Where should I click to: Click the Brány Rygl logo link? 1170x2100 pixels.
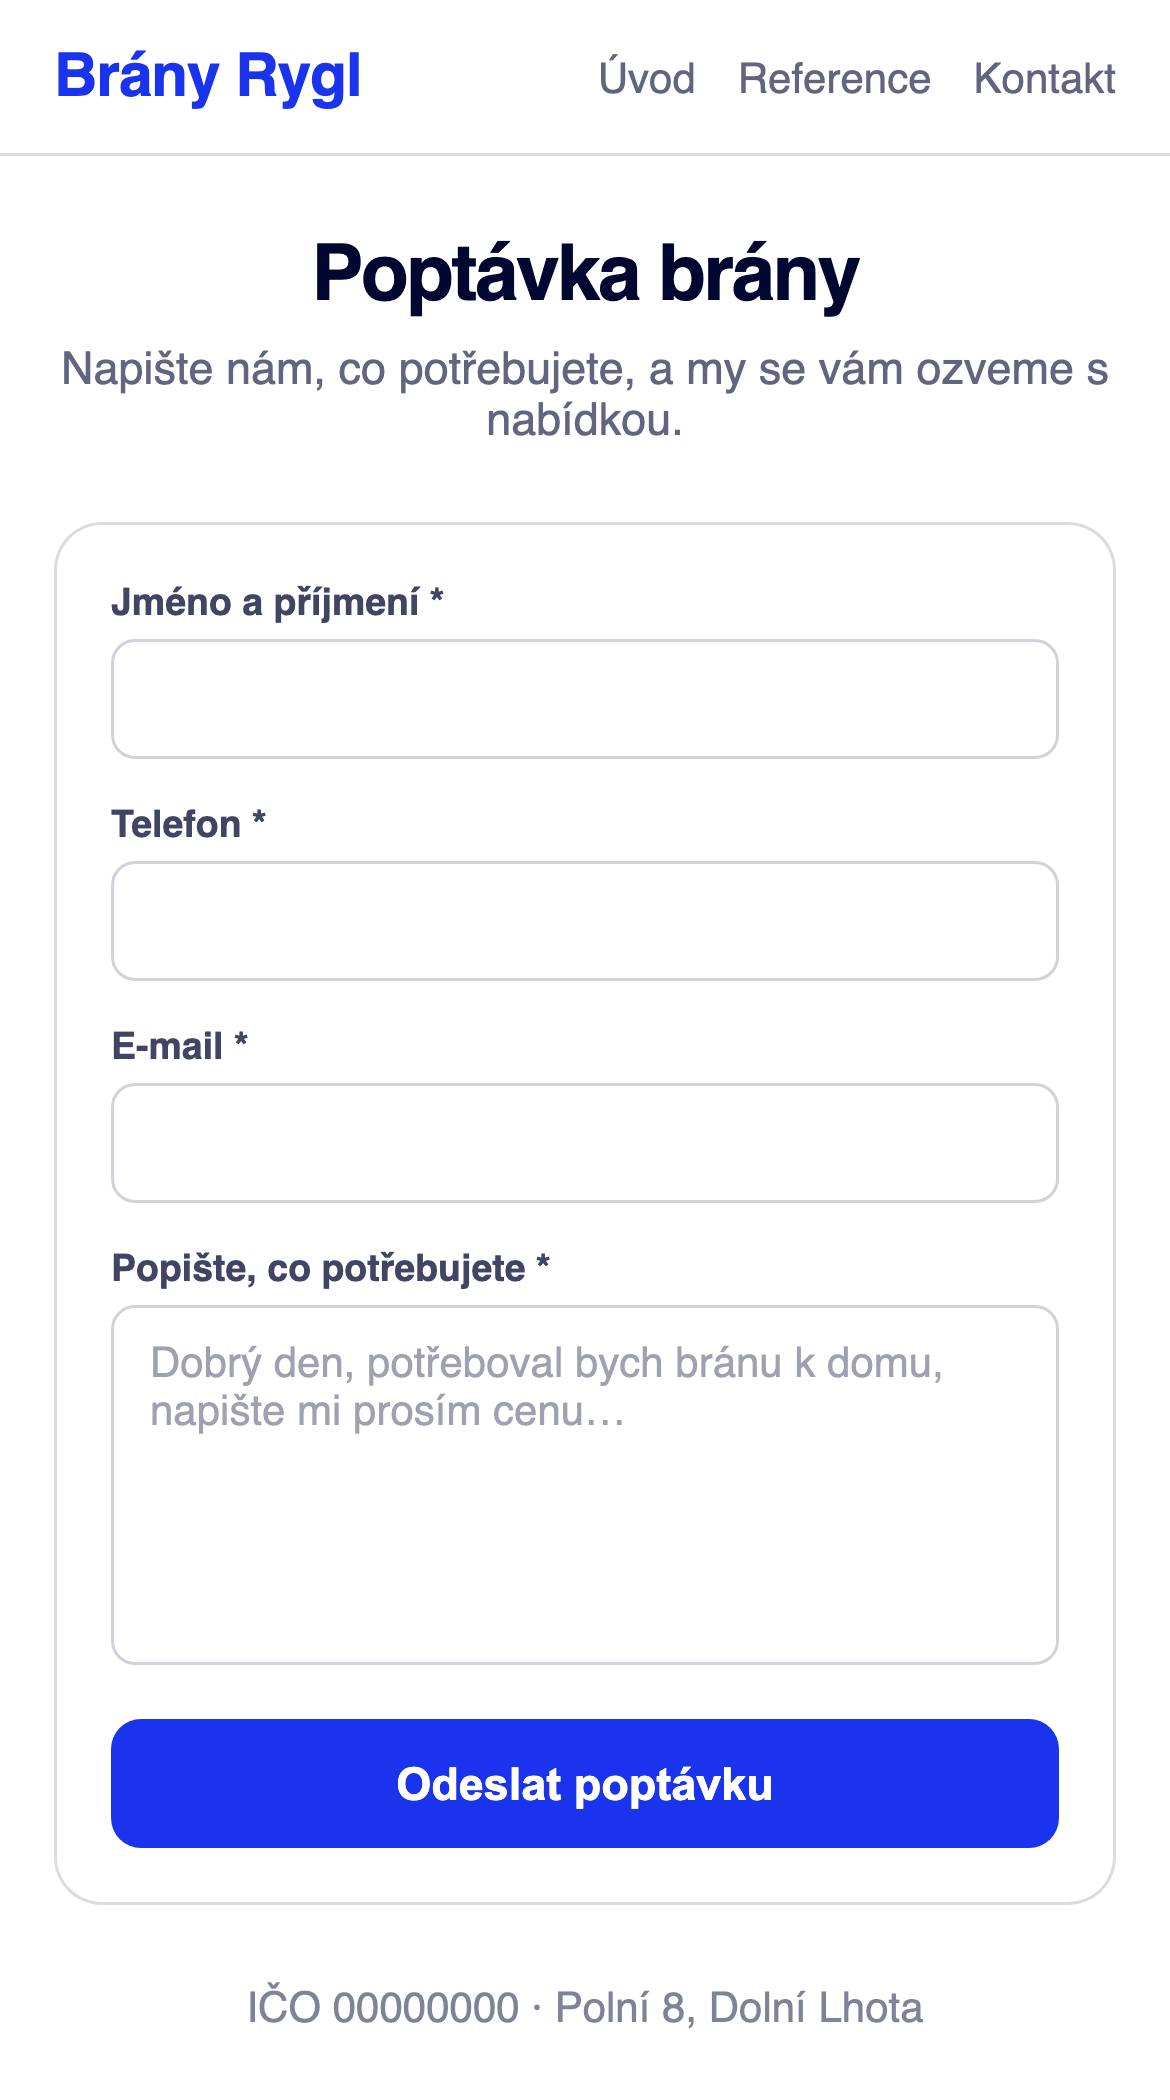(208, 78)
